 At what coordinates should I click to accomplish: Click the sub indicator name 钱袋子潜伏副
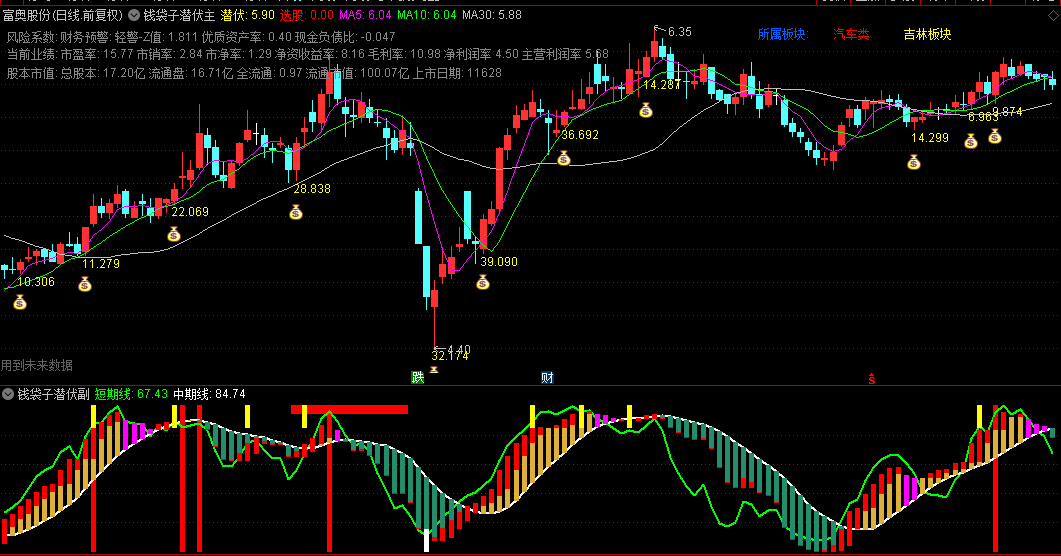tap(53, 394)
